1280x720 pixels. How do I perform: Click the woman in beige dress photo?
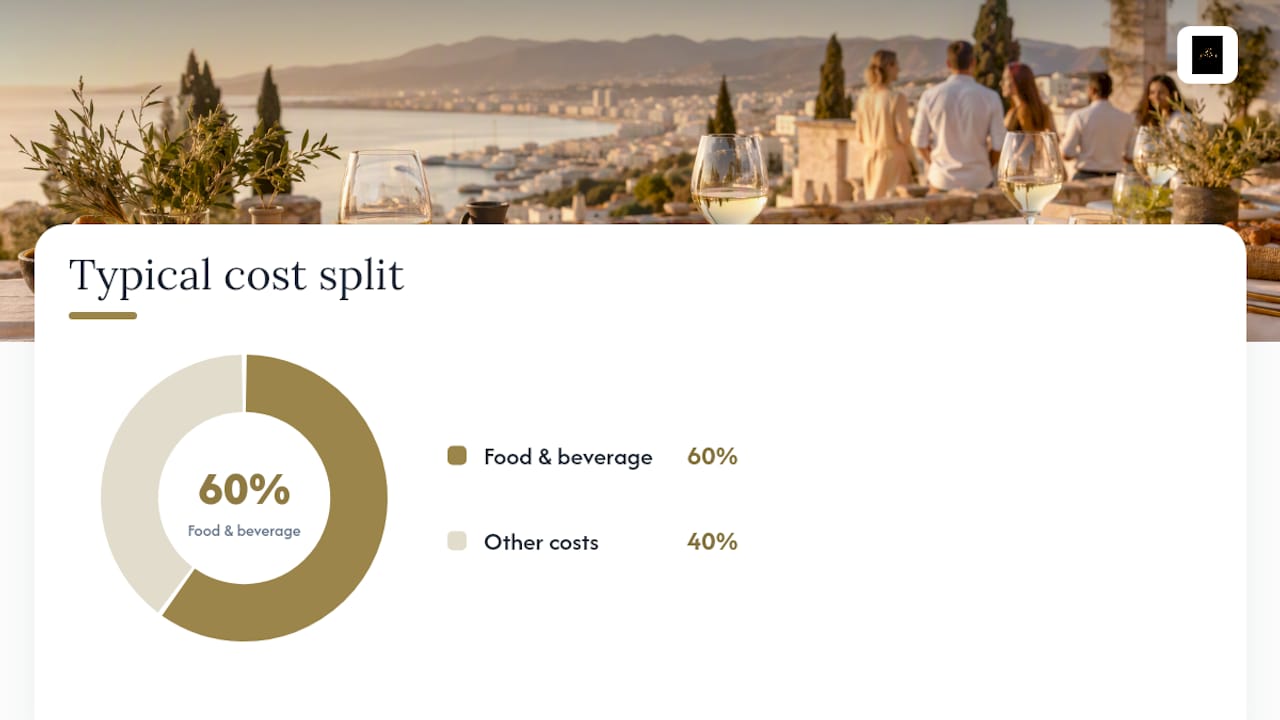click(884, 125)
